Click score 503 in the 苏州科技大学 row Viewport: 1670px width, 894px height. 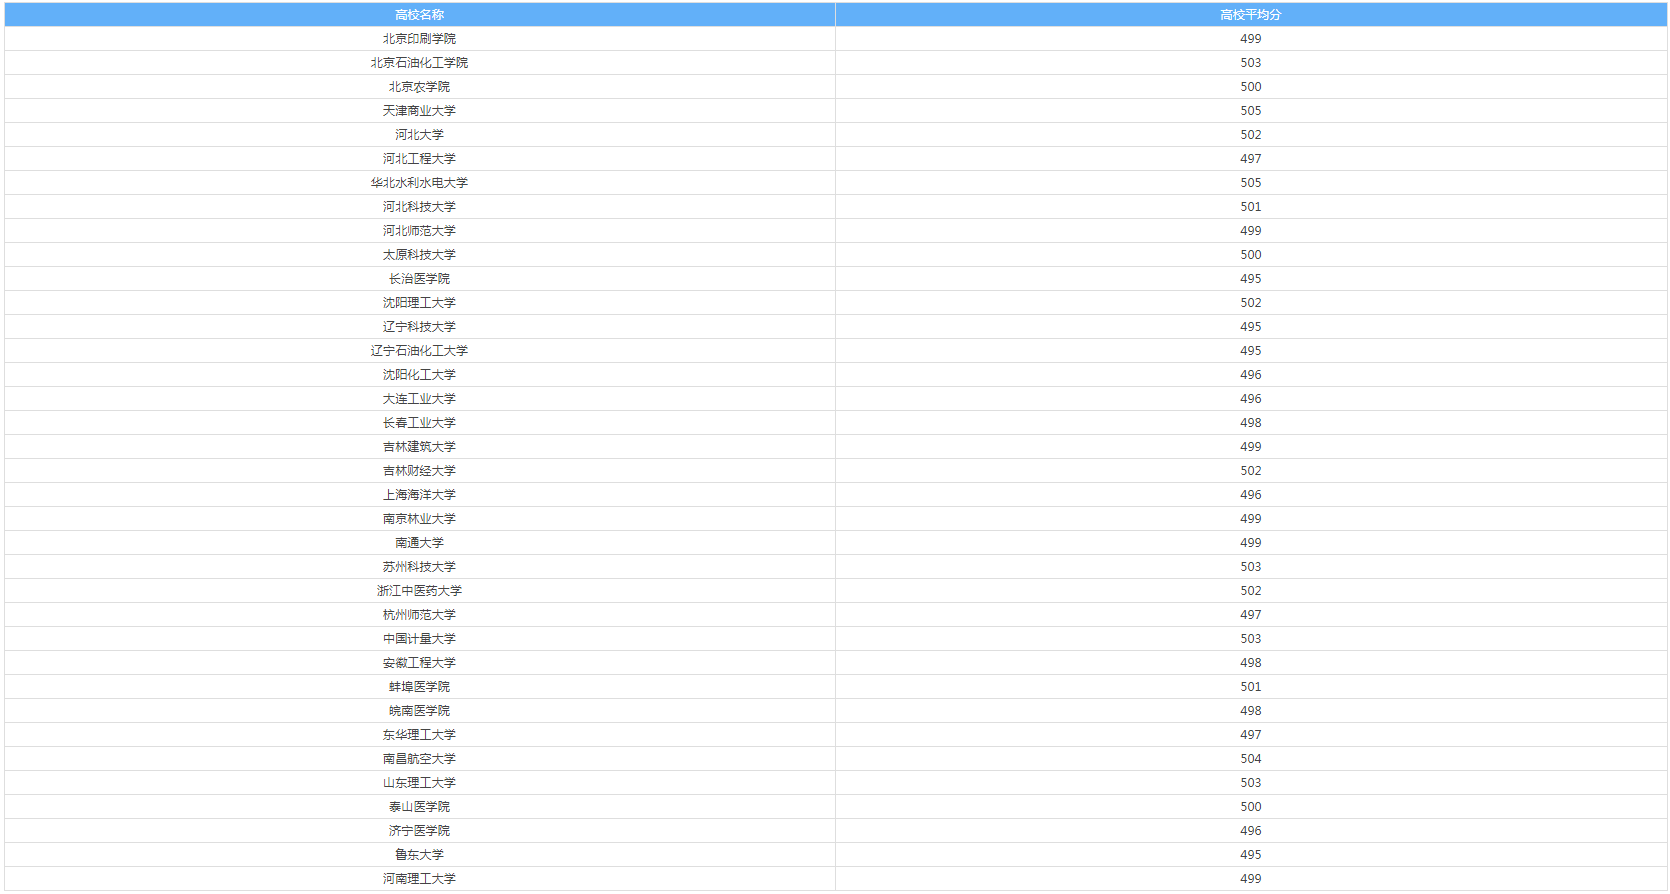(x=1251, y=567)
